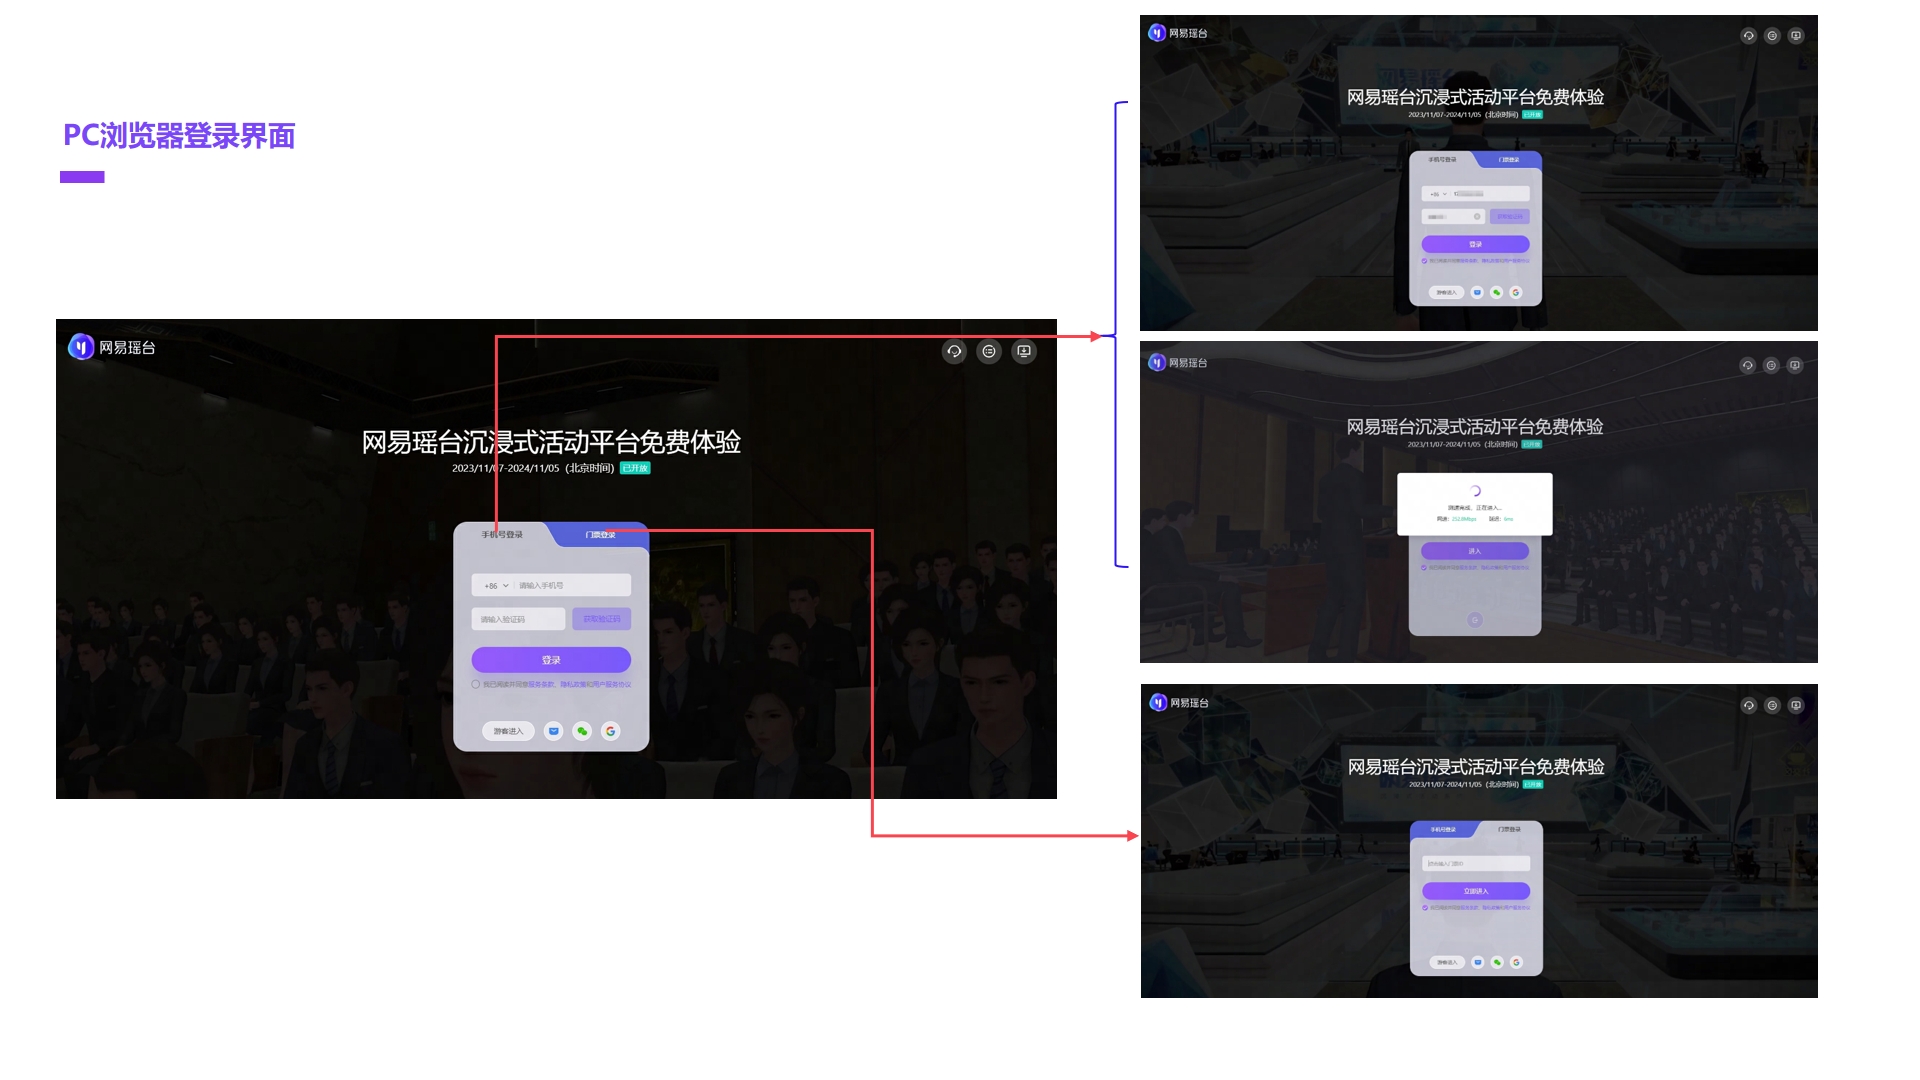Viewport: 1920px width, 1080px height.
Task: Toggle agreement checkbox under 进入 in loading screenshot
Action: coord(1424,567)
